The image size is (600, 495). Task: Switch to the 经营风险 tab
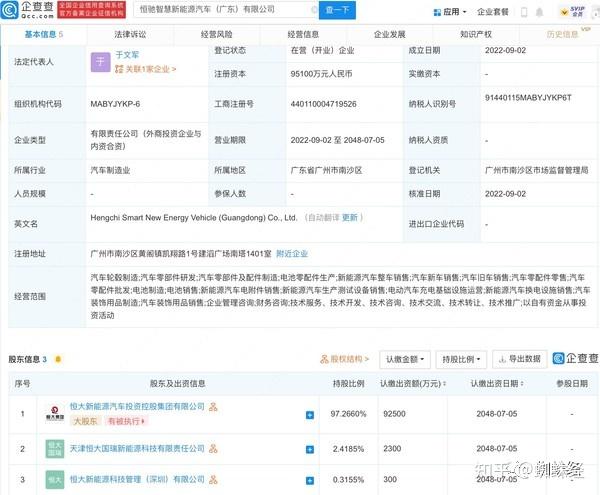click(217, 34)
